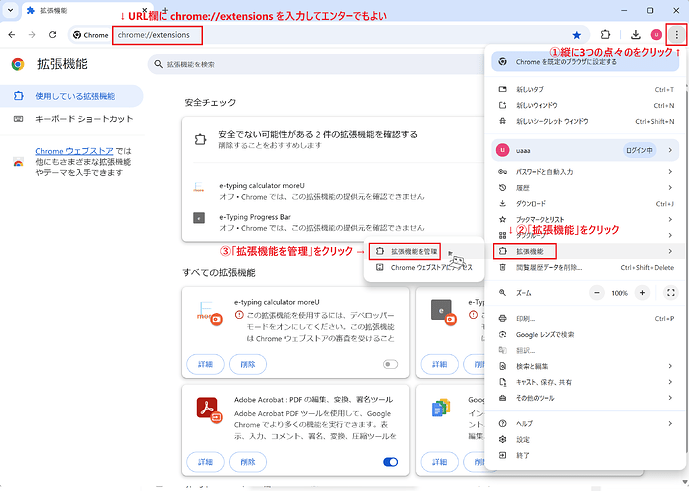689x491 pixels.
Task: Open 設定 from Chrome menu
Action: tap(585, 440)
